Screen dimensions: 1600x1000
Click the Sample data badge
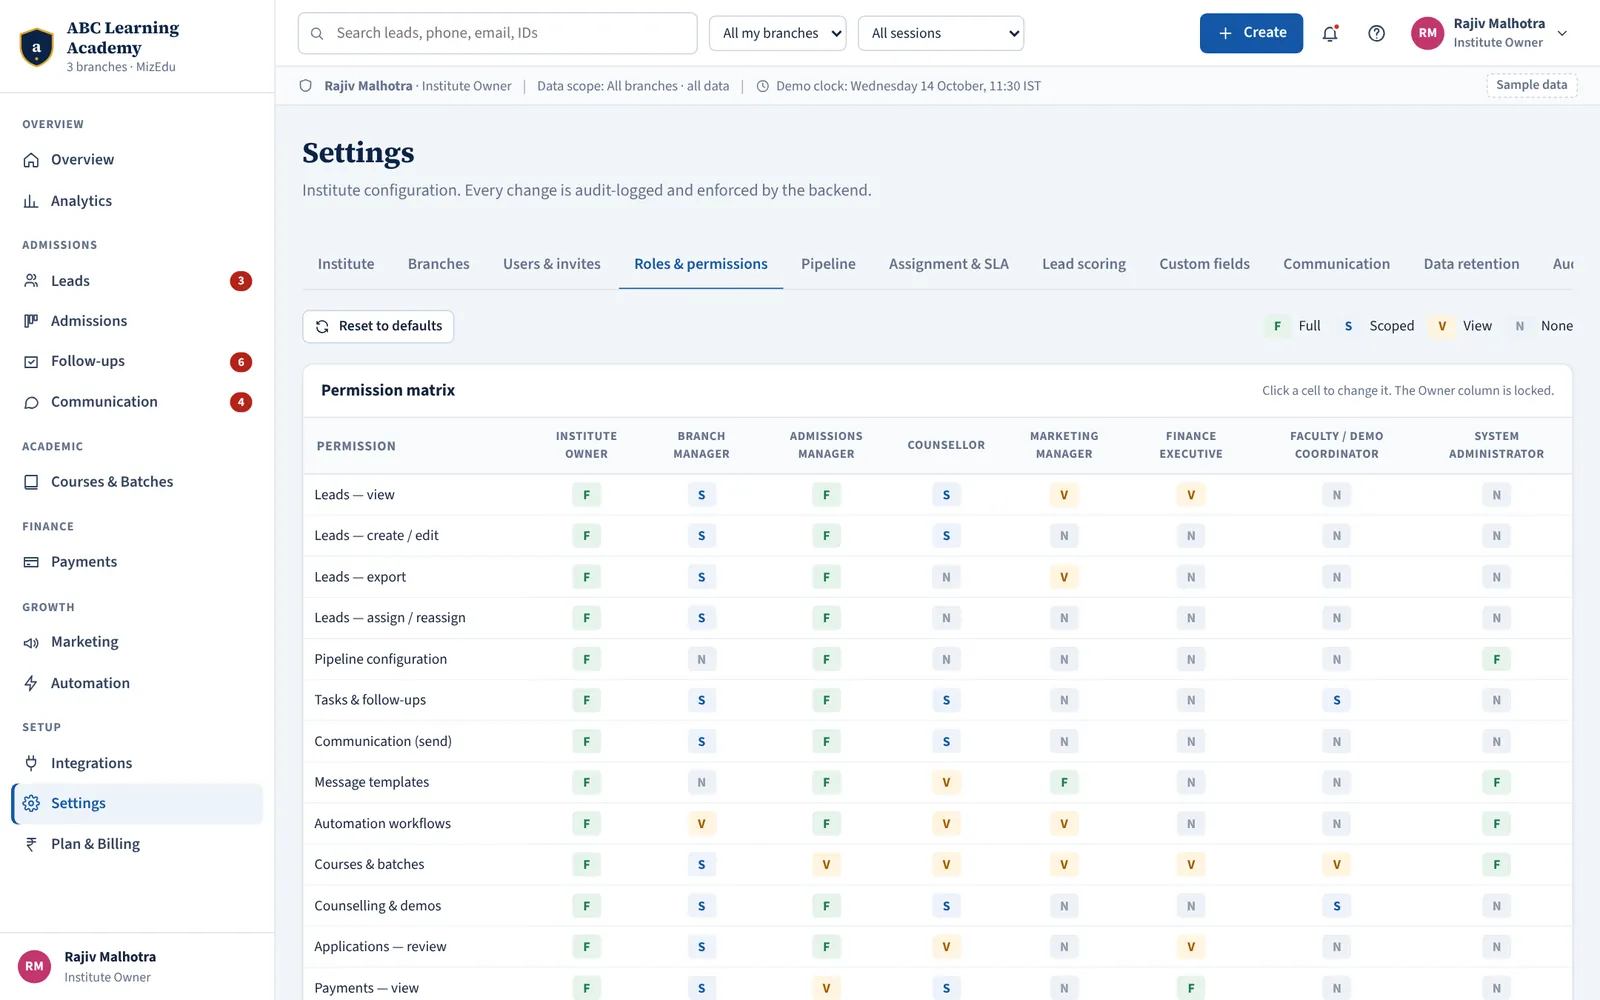click(x=1532, y=85)
